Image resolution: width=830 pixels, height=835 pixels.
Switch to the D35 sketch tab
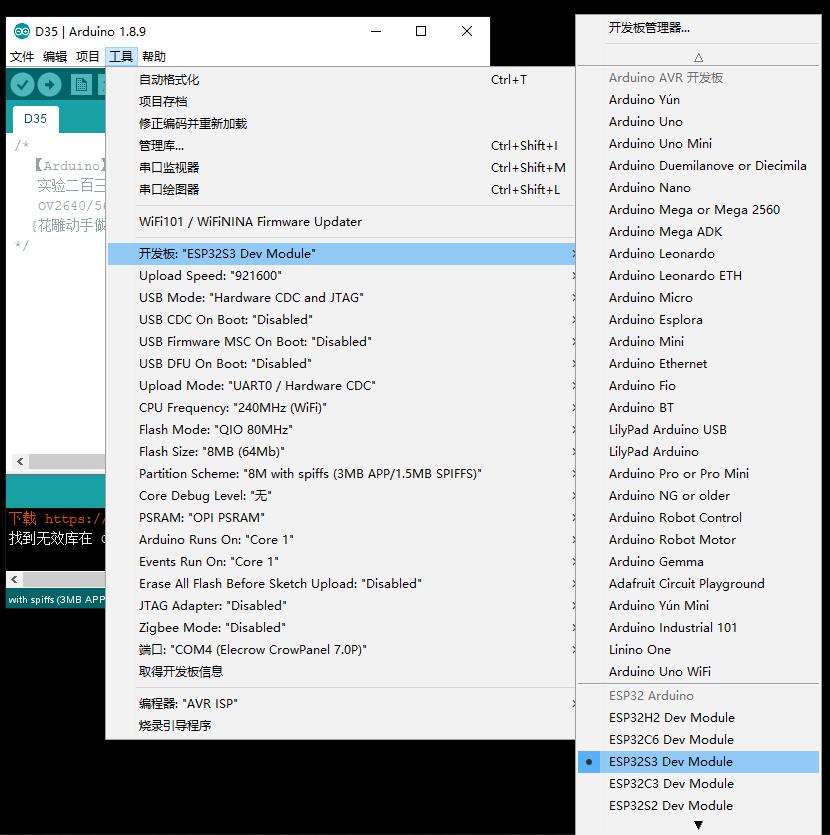pos(35,119)
